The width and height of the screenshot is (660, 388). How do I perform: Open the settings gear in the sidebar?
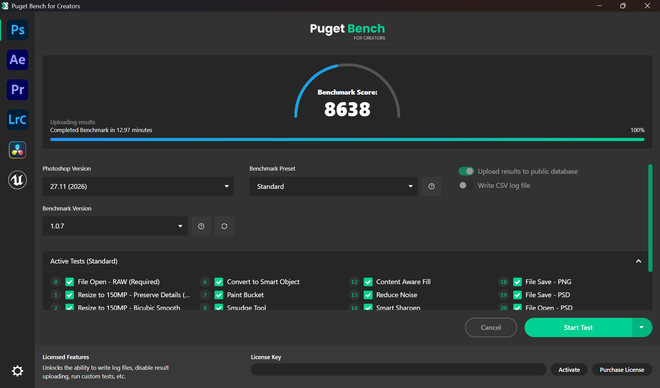coord(17,371)
